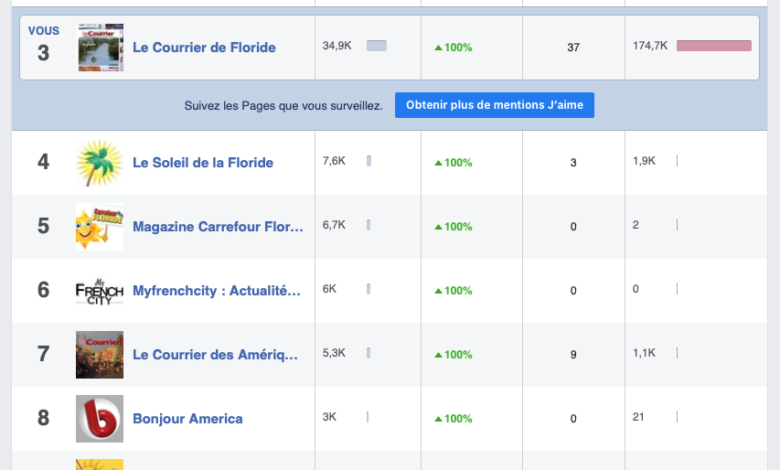Click the 37 posts count for Le Courrier de Floride

[573, 47]
